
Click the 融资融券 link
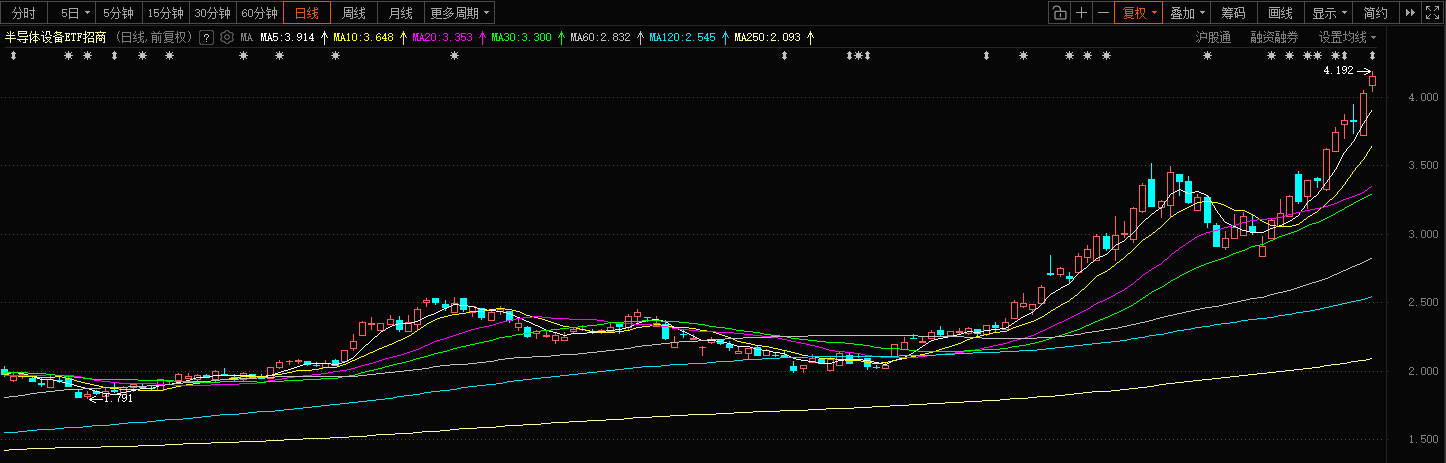(x=1274, y=37)
